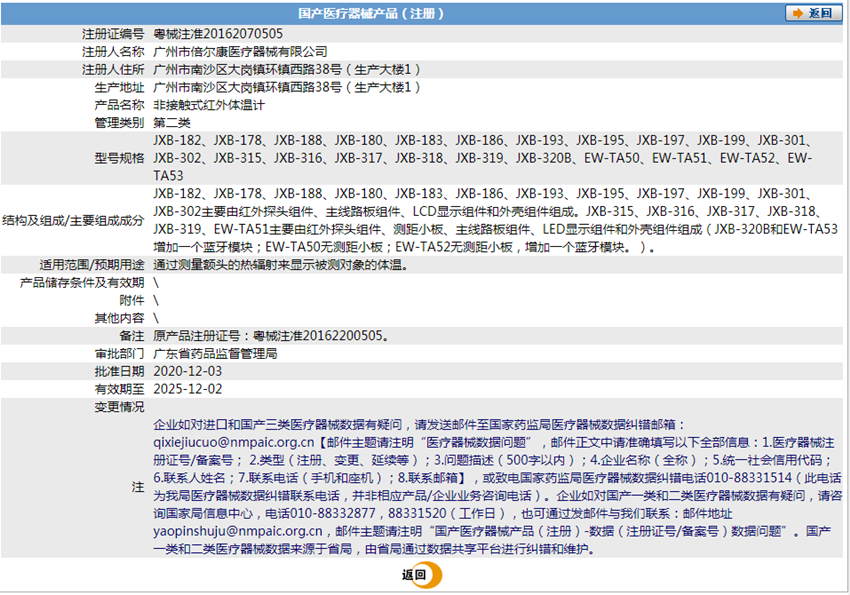Click the 型号规格 label

pyautogui.click(x=119, y=158)
